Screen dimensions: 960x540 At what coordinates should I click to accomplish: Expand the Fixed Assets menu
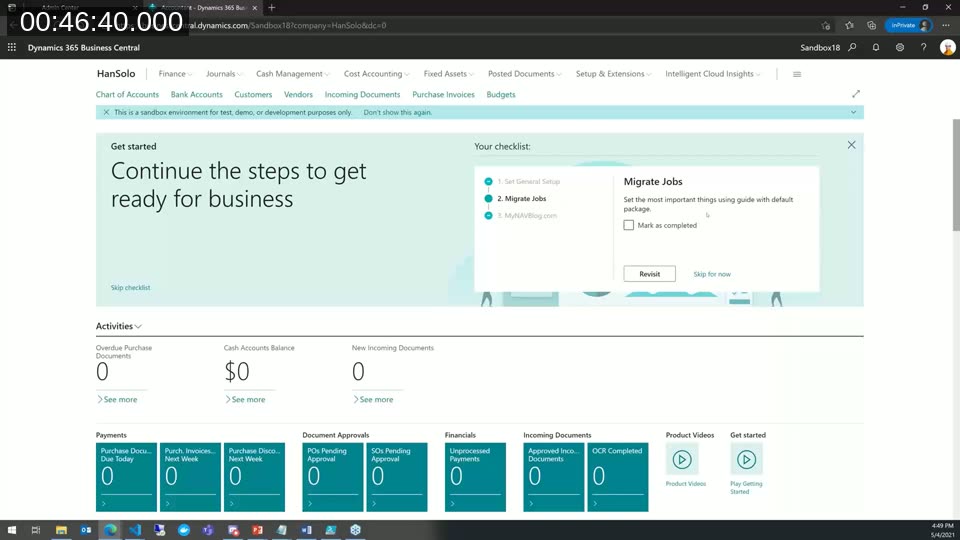tap(449, 73)
